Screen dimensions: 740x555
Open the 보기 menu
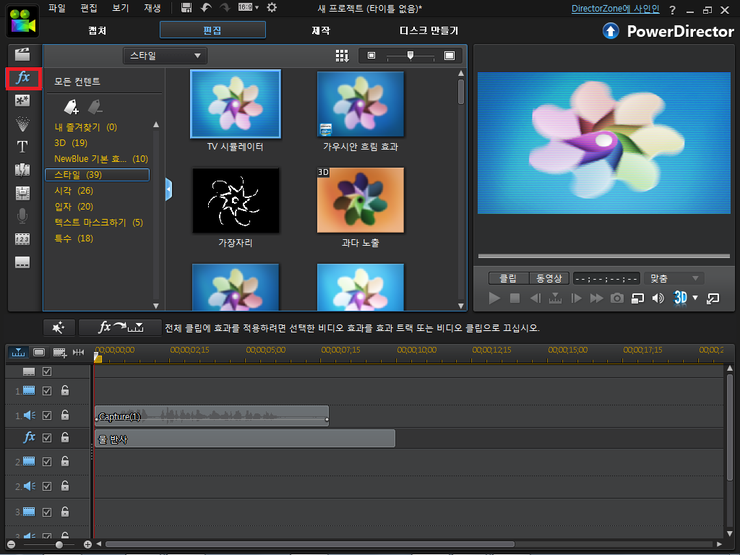[x=120, y=8]
